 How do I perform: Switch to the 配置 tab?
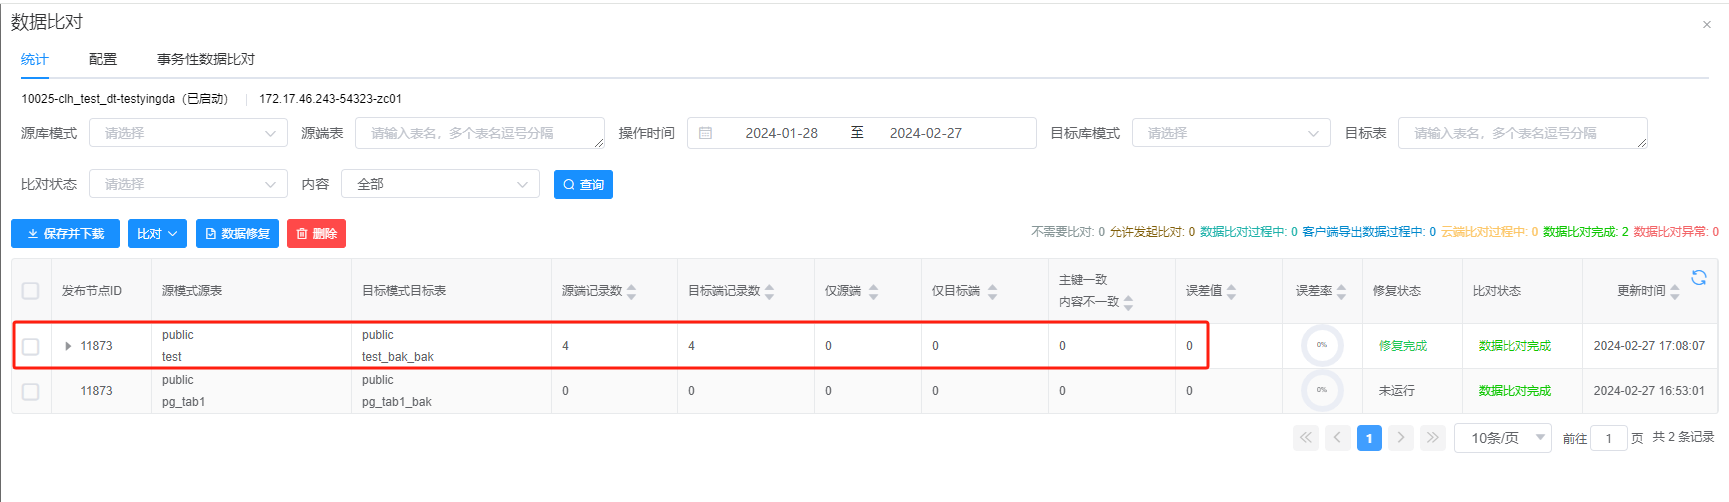click(x=103, y=59)
